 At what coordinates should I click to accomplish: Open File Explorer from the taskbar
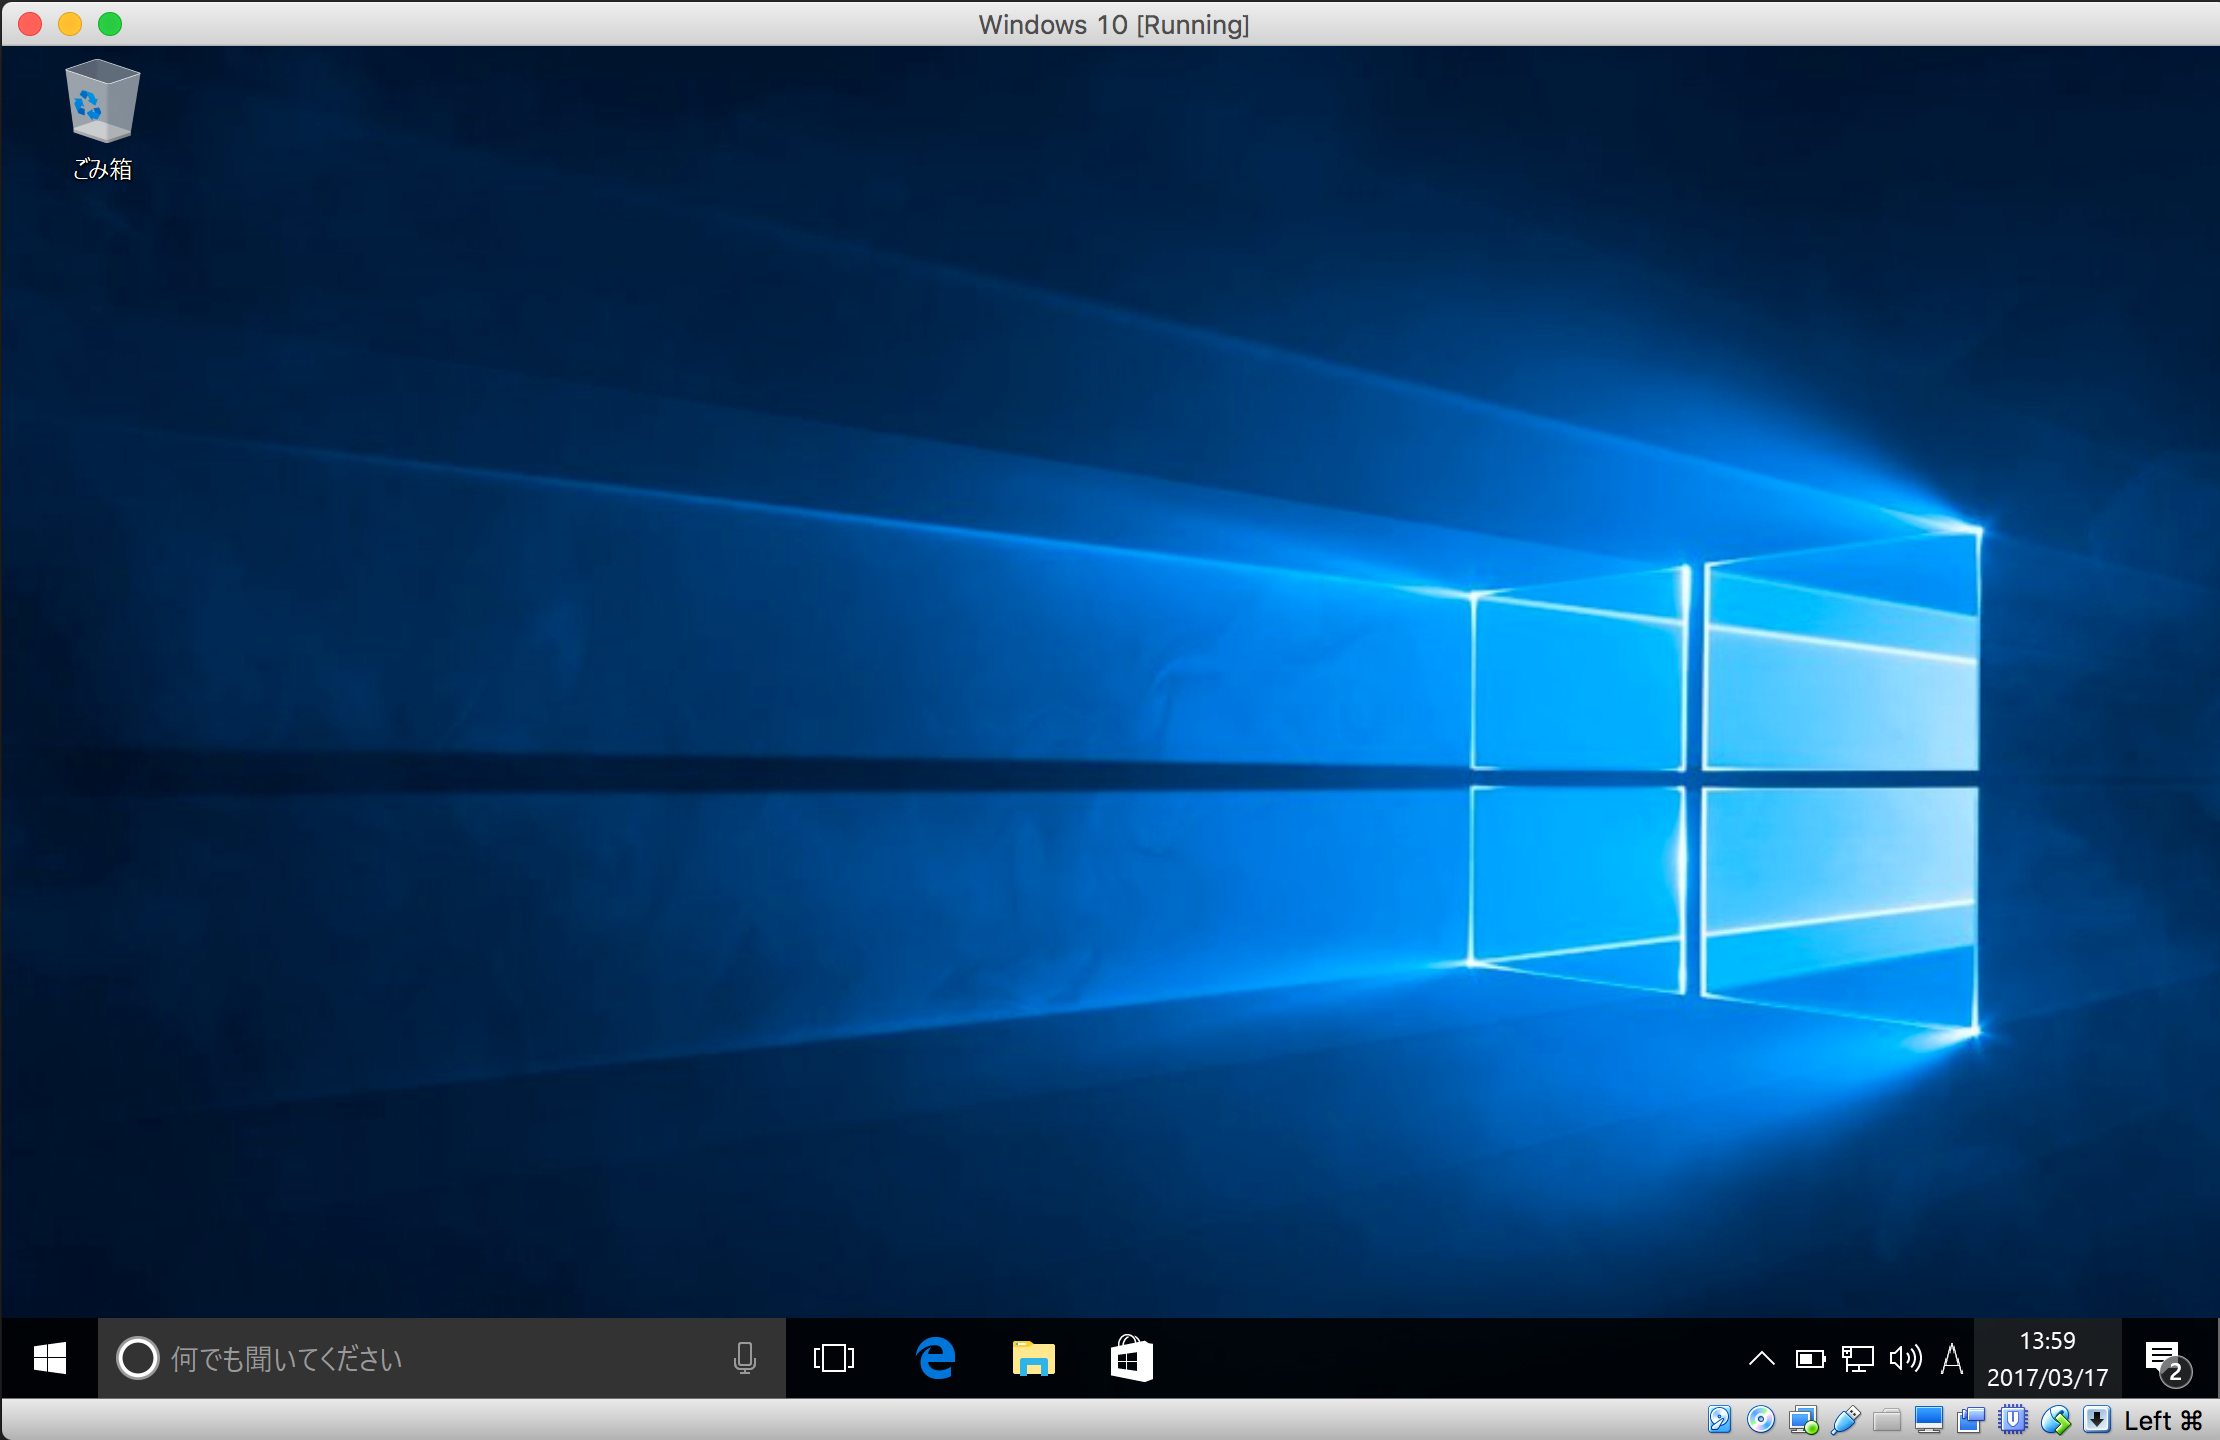click(x=1032, y=1358)
